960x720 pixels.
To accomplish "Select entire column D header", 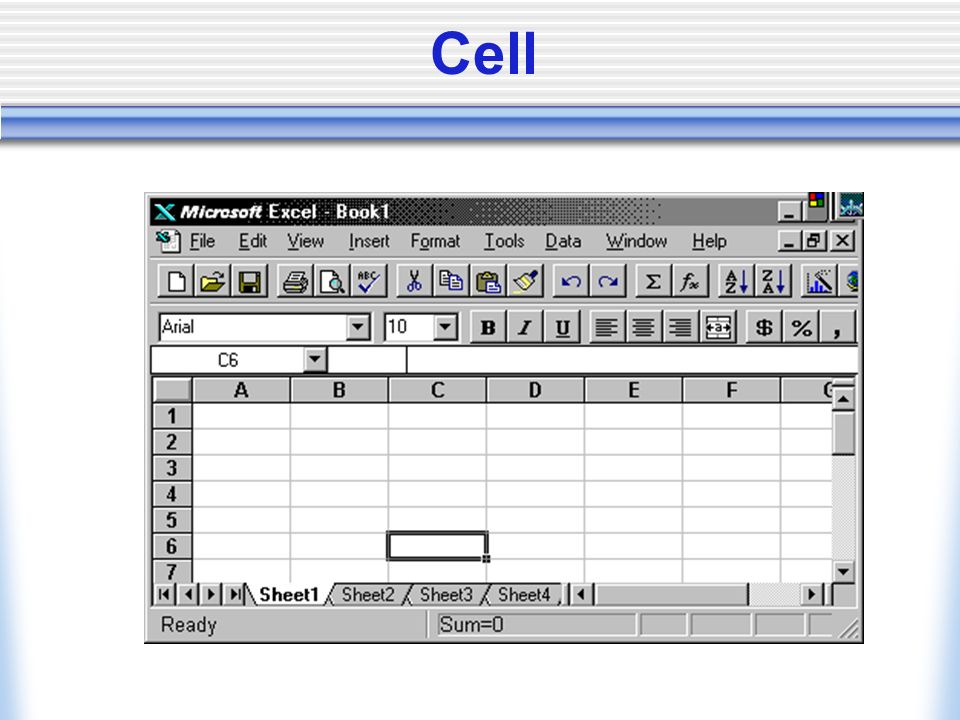I will point(535,390).
